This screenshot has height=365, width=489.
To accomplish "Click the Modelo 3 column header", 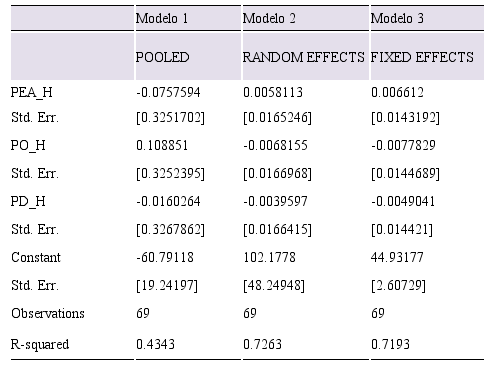I will (x=397, y=18).
